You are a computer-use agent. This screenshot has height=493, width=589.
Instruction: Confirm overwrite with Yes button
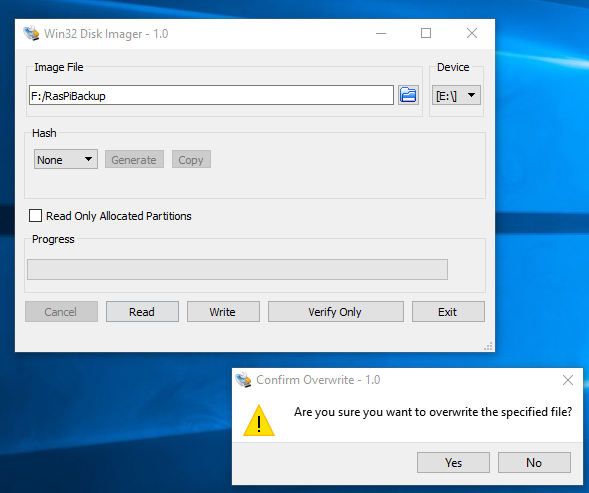[x=453, y=462]
